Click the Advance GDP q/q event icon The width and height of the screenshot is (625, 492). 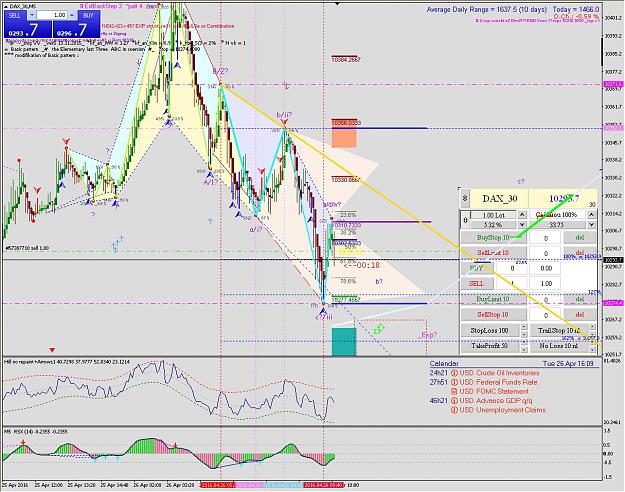coord(454,401)
